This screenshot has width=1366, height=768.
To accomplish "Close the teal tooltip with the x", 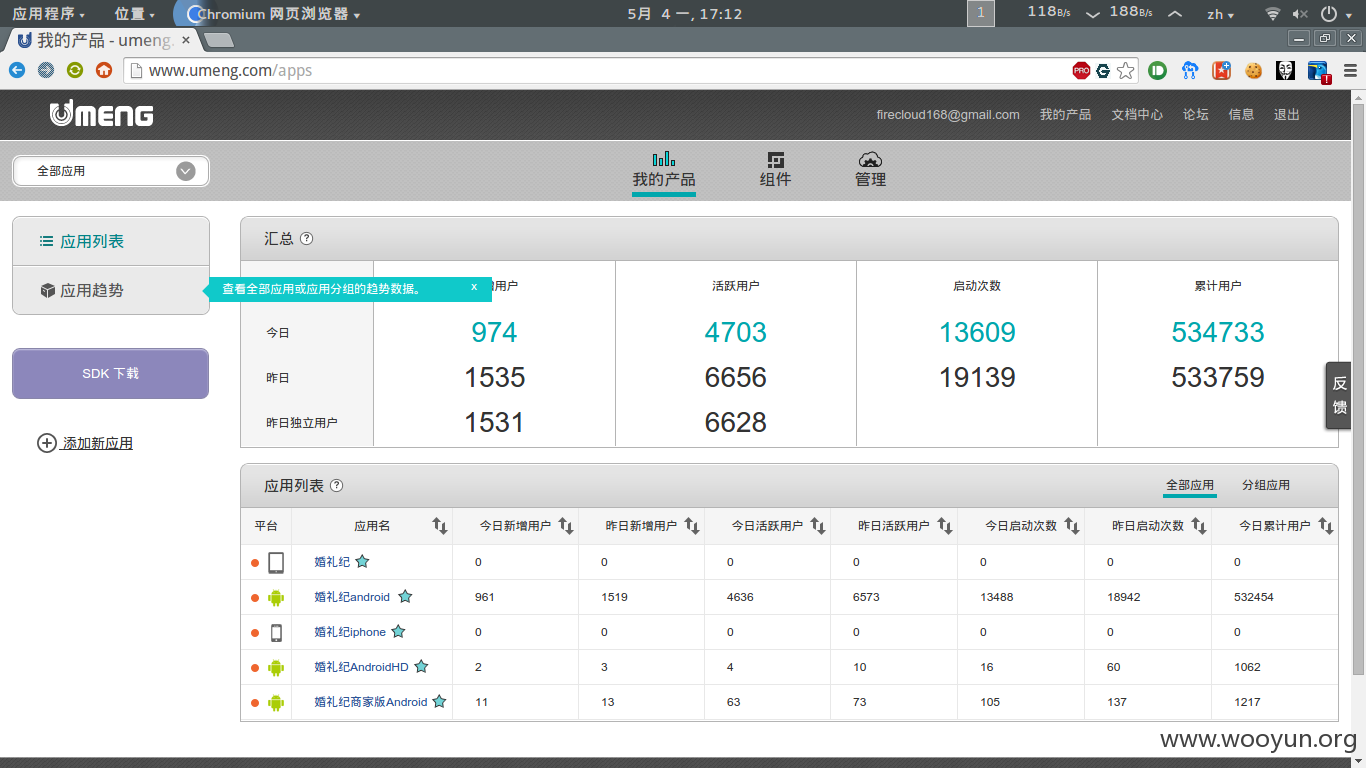I will [x=474, y=287].
